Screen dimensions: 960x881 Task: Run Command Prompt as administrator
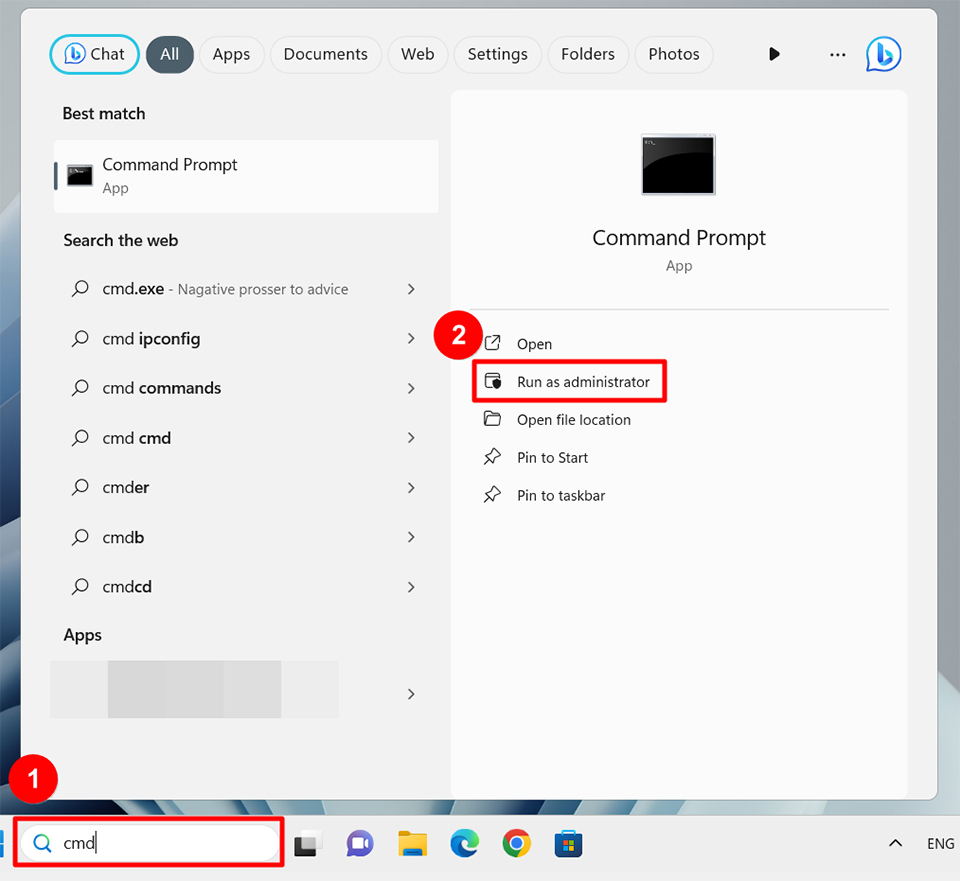(569, 382)
